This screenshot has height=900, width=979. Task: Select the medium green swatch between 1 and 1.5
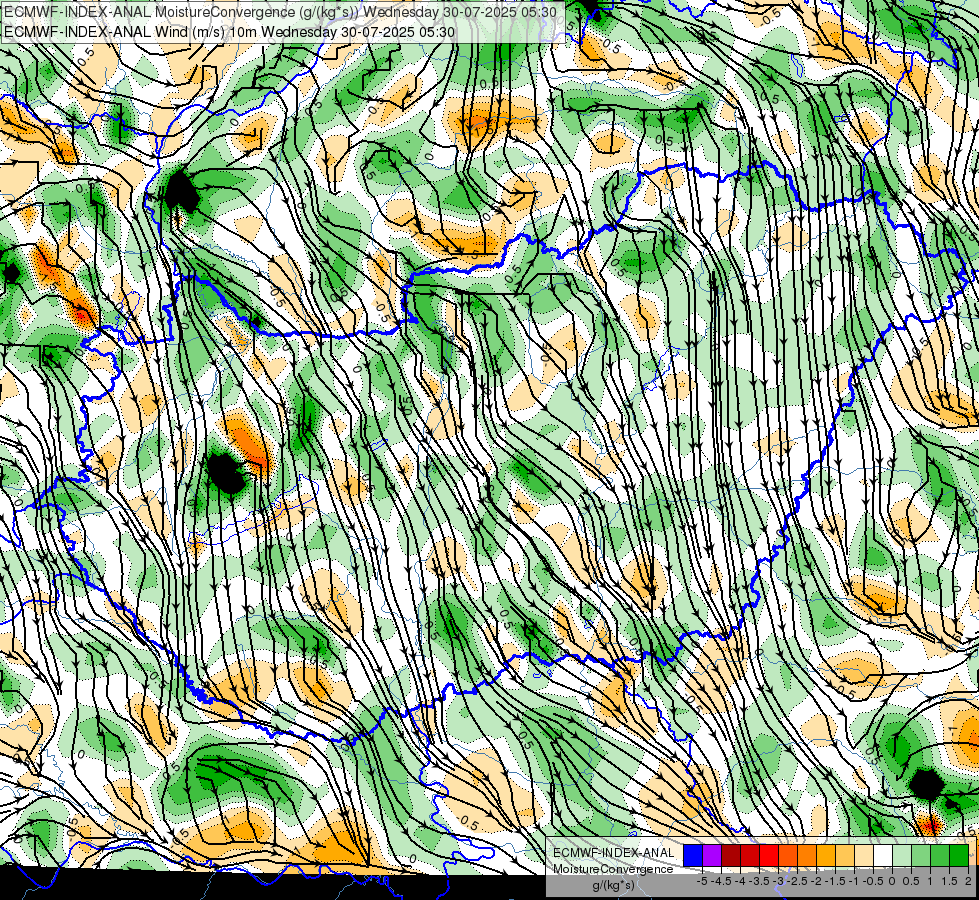pyautogui.click(x=940, y=856)
